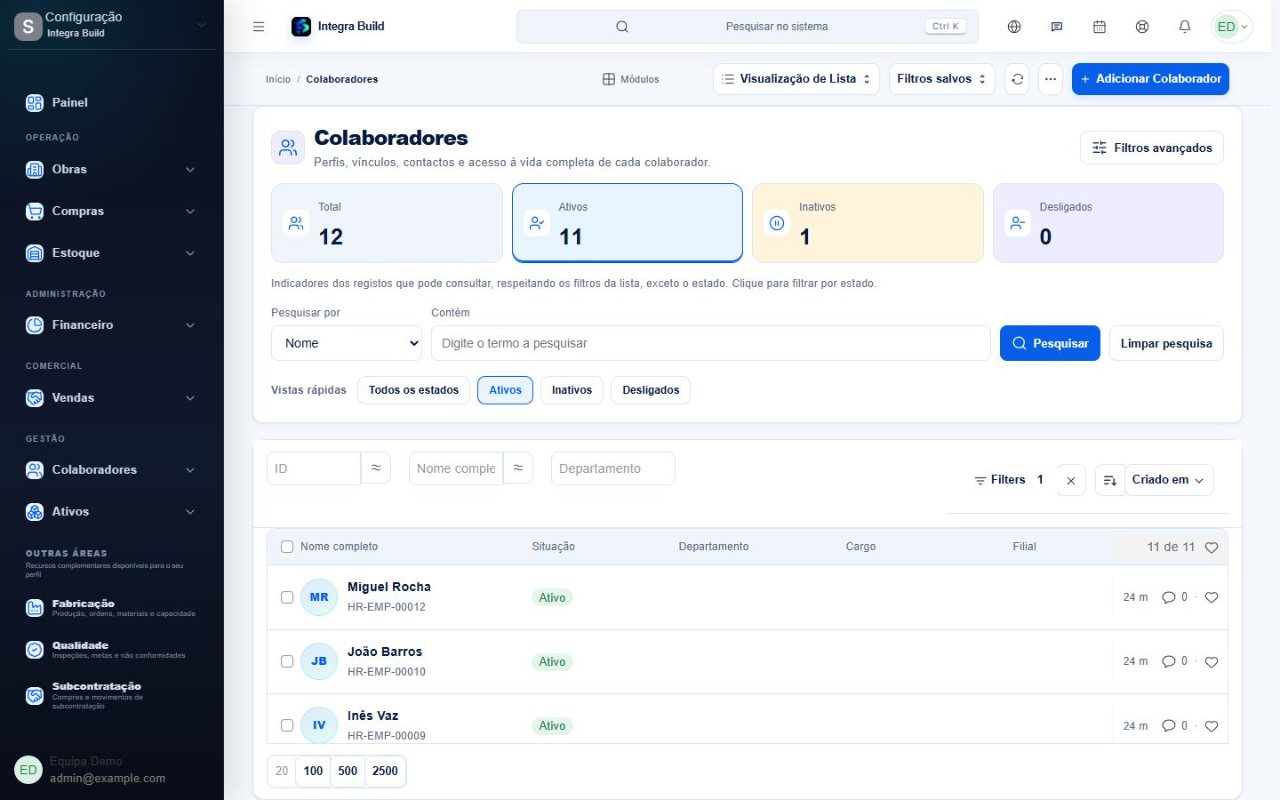Select the Inativos quick view
The image size is (1280, 800).
[572, 390]
